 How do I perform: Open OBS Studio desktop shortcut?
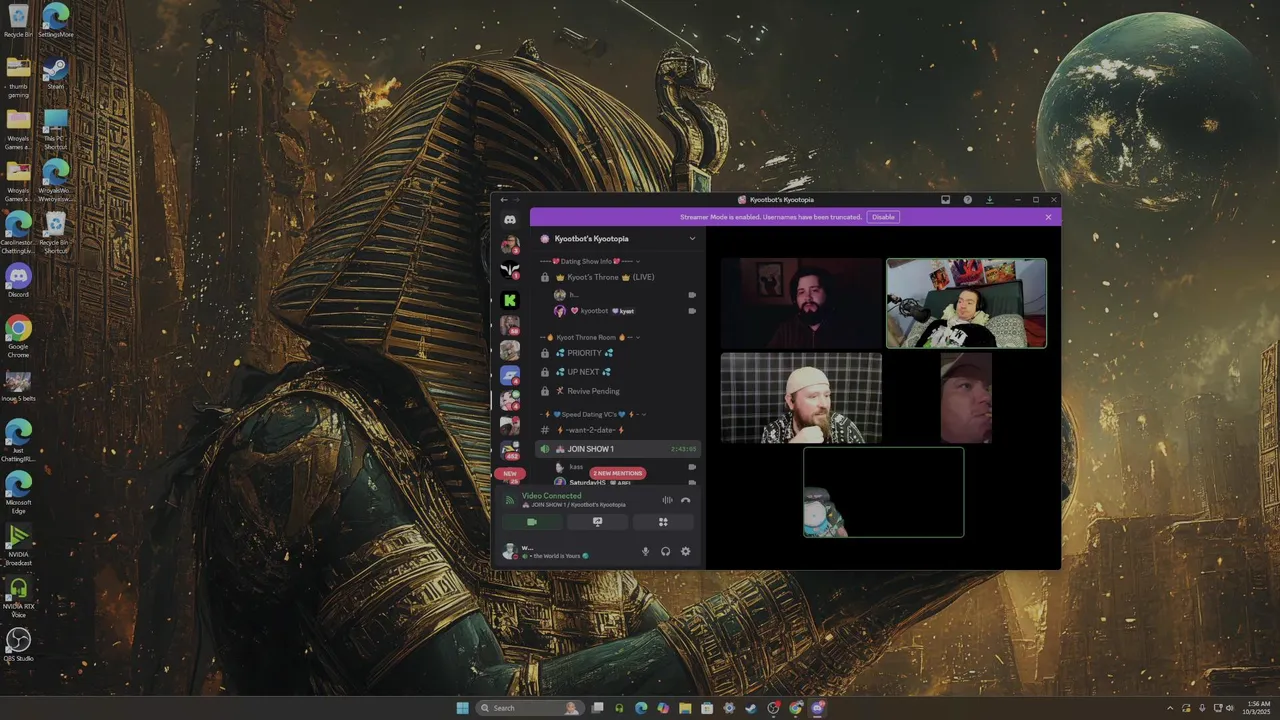(18, 645)
